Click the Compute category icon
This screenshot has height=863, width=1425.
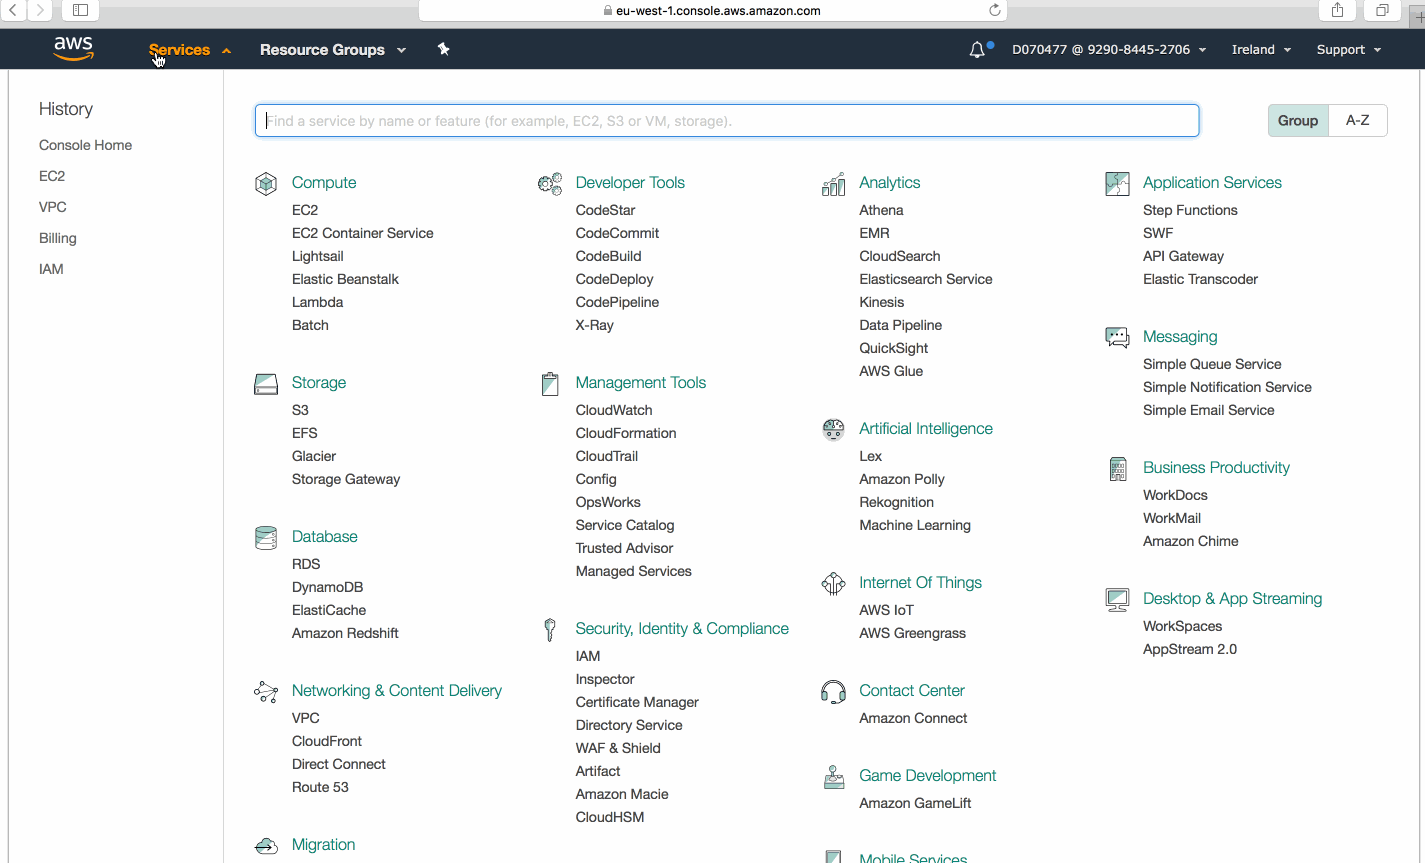266,183
